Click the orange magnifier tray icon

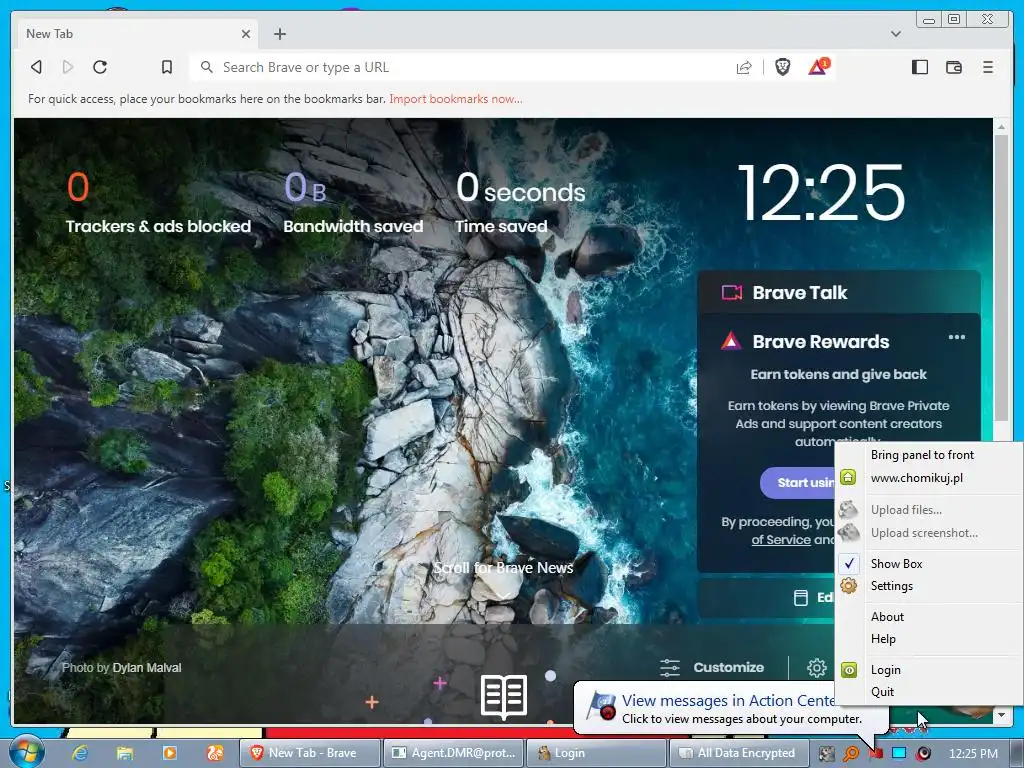click(x=850, y=754)
